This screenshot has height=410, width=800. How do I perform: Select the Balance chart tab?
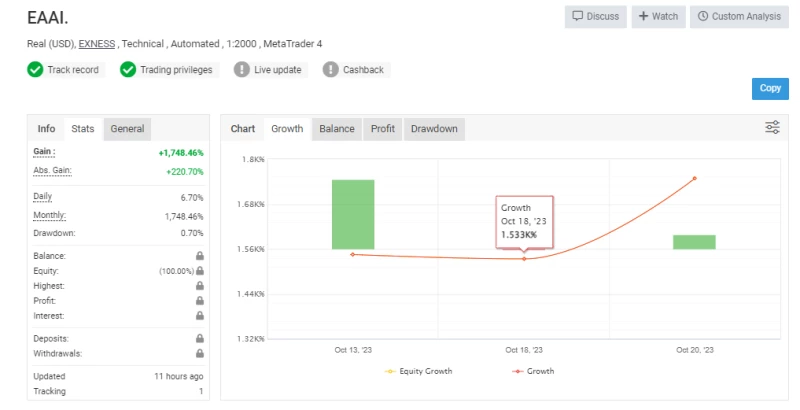coord(337,129)
